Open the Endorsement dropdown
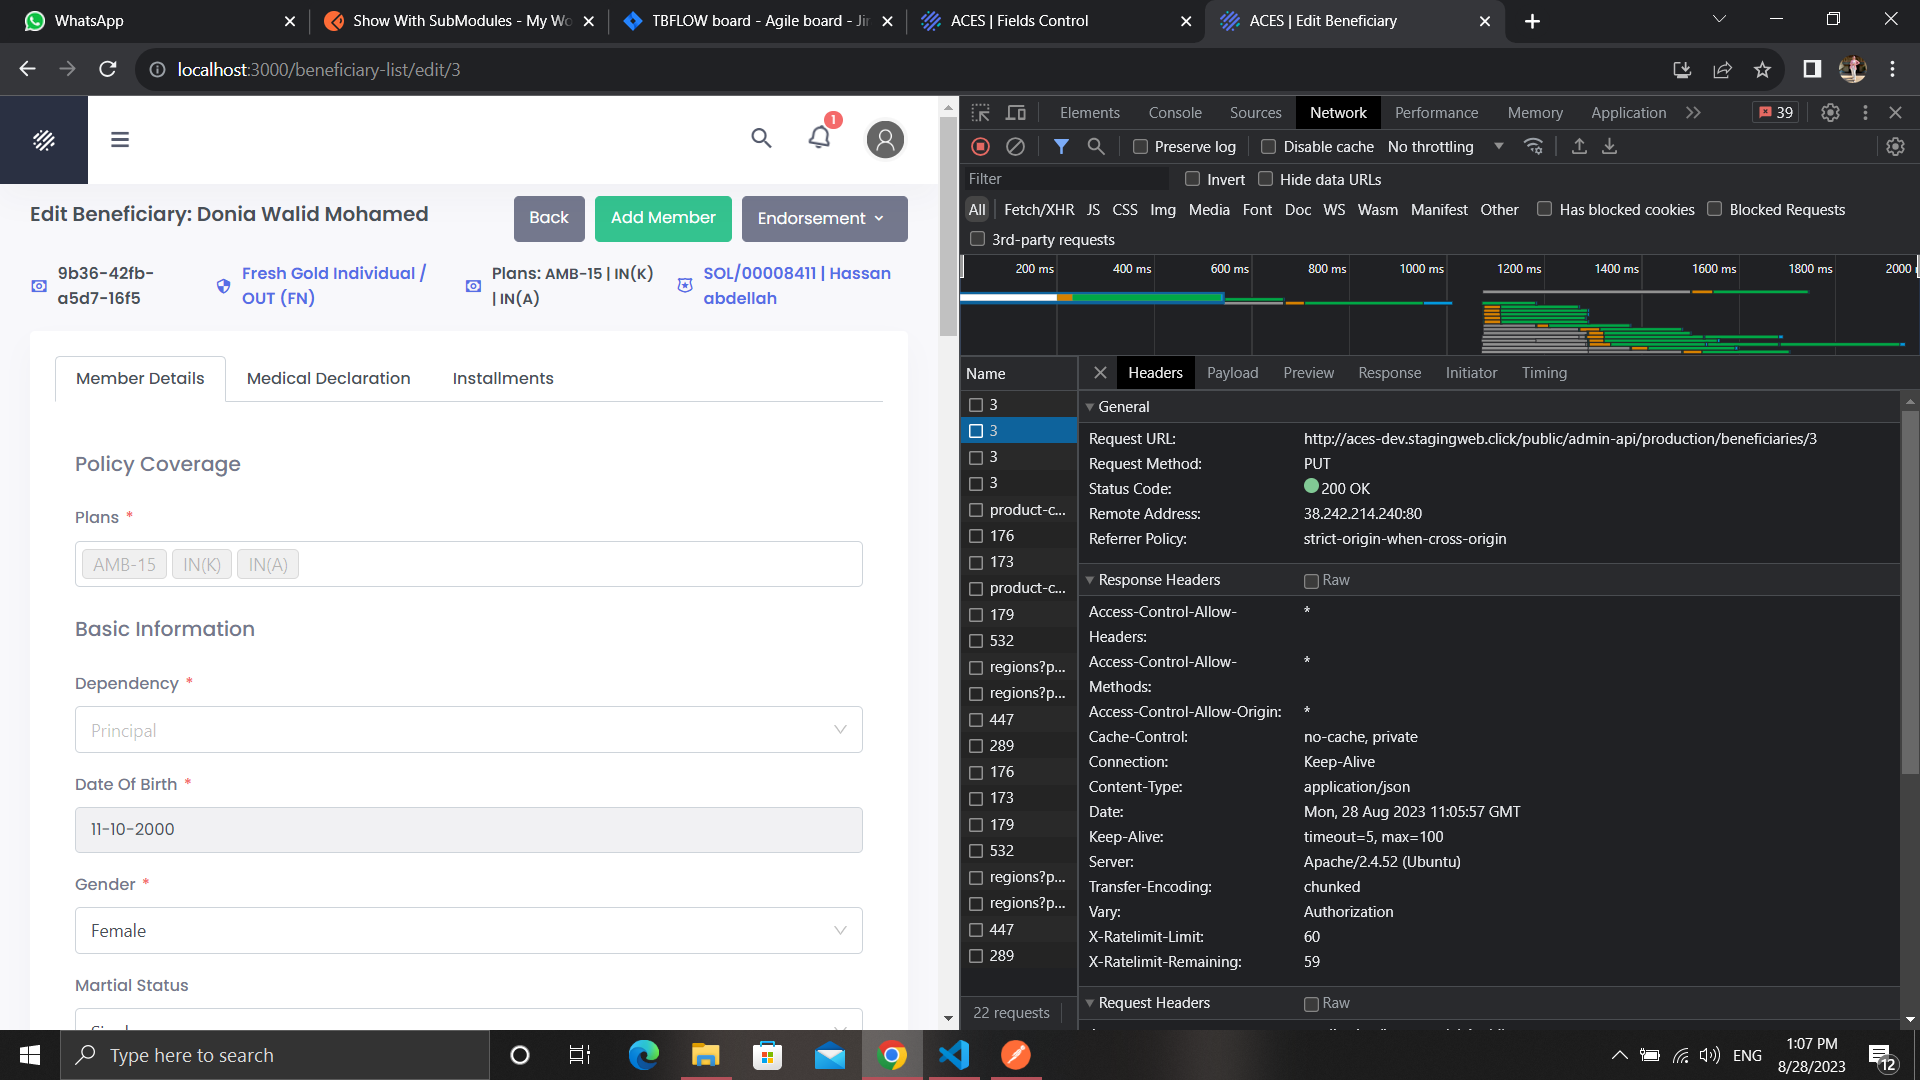The width and height of the screenshot is (1920, 1080). pos(824,218)
